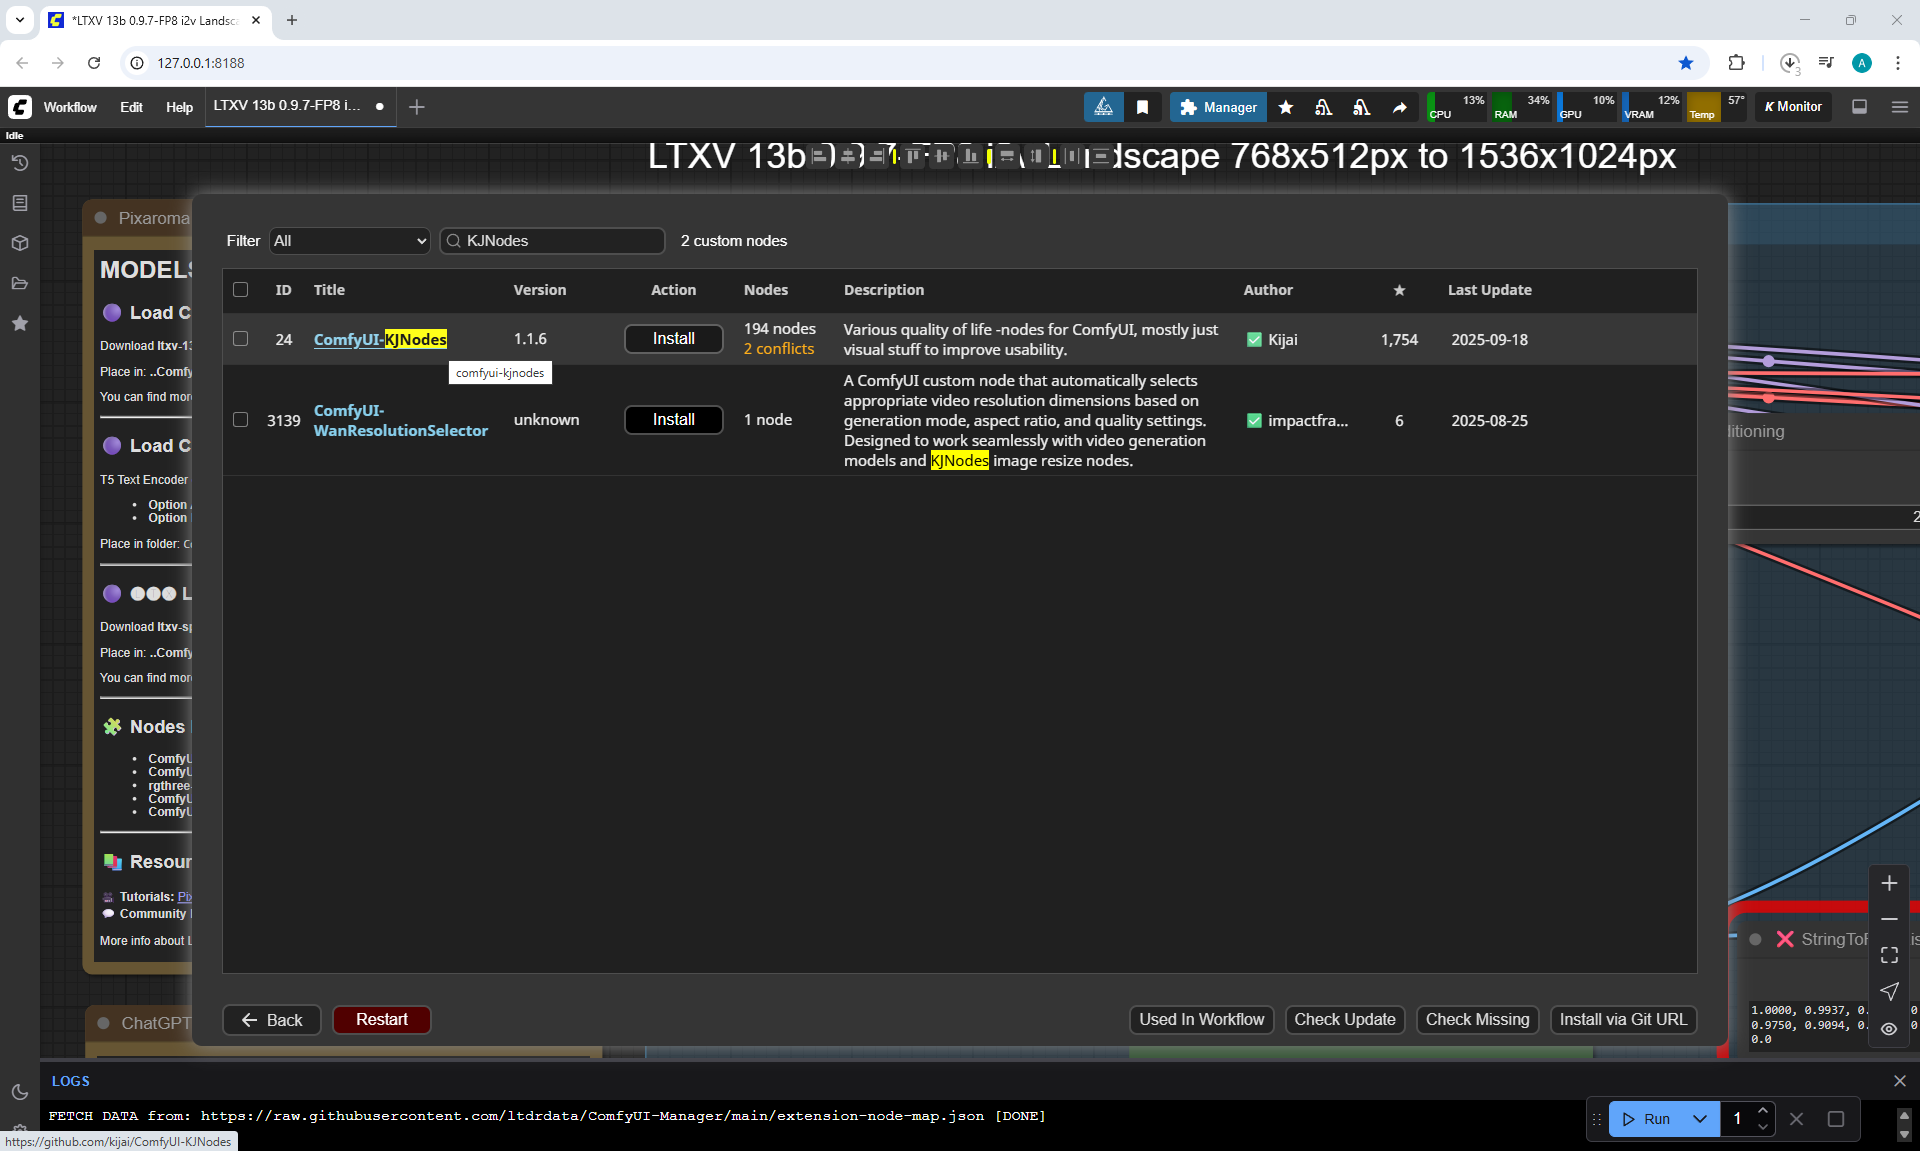
Task: Open the ComfyUI-KJNodes title link
Action: pos(380,340)
